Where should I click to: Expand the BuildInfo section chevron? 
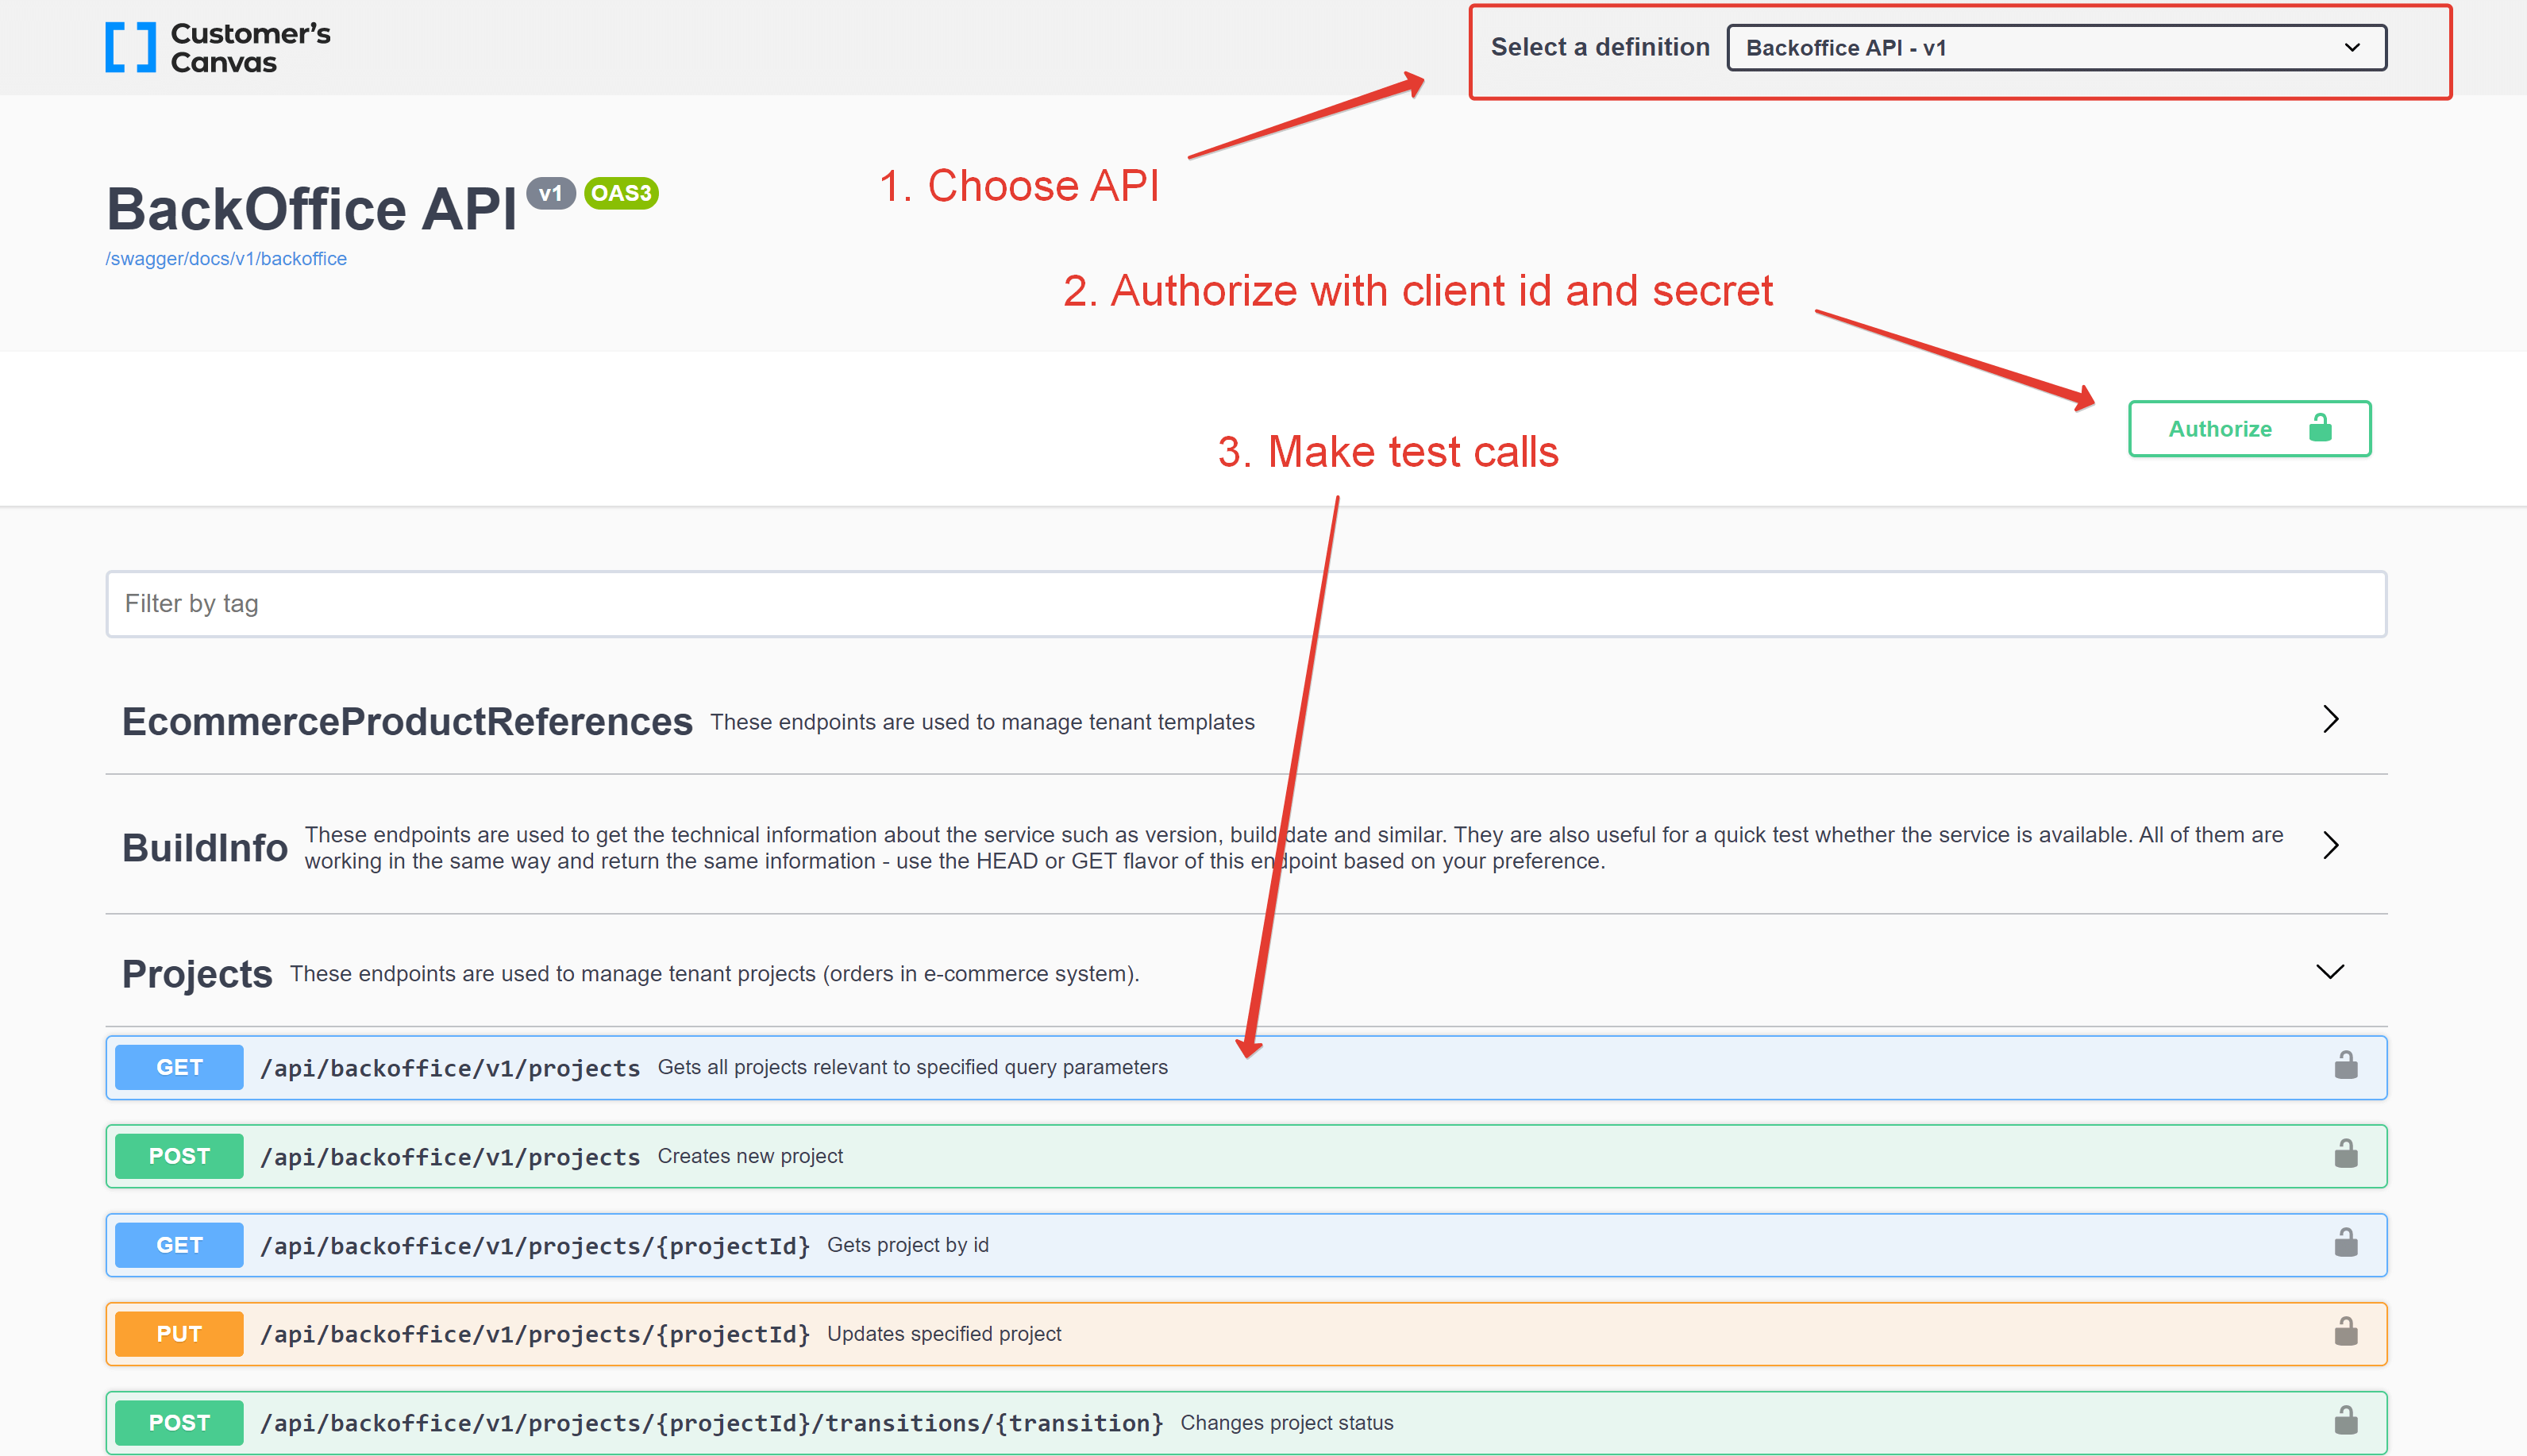(x=2331, y=846)
